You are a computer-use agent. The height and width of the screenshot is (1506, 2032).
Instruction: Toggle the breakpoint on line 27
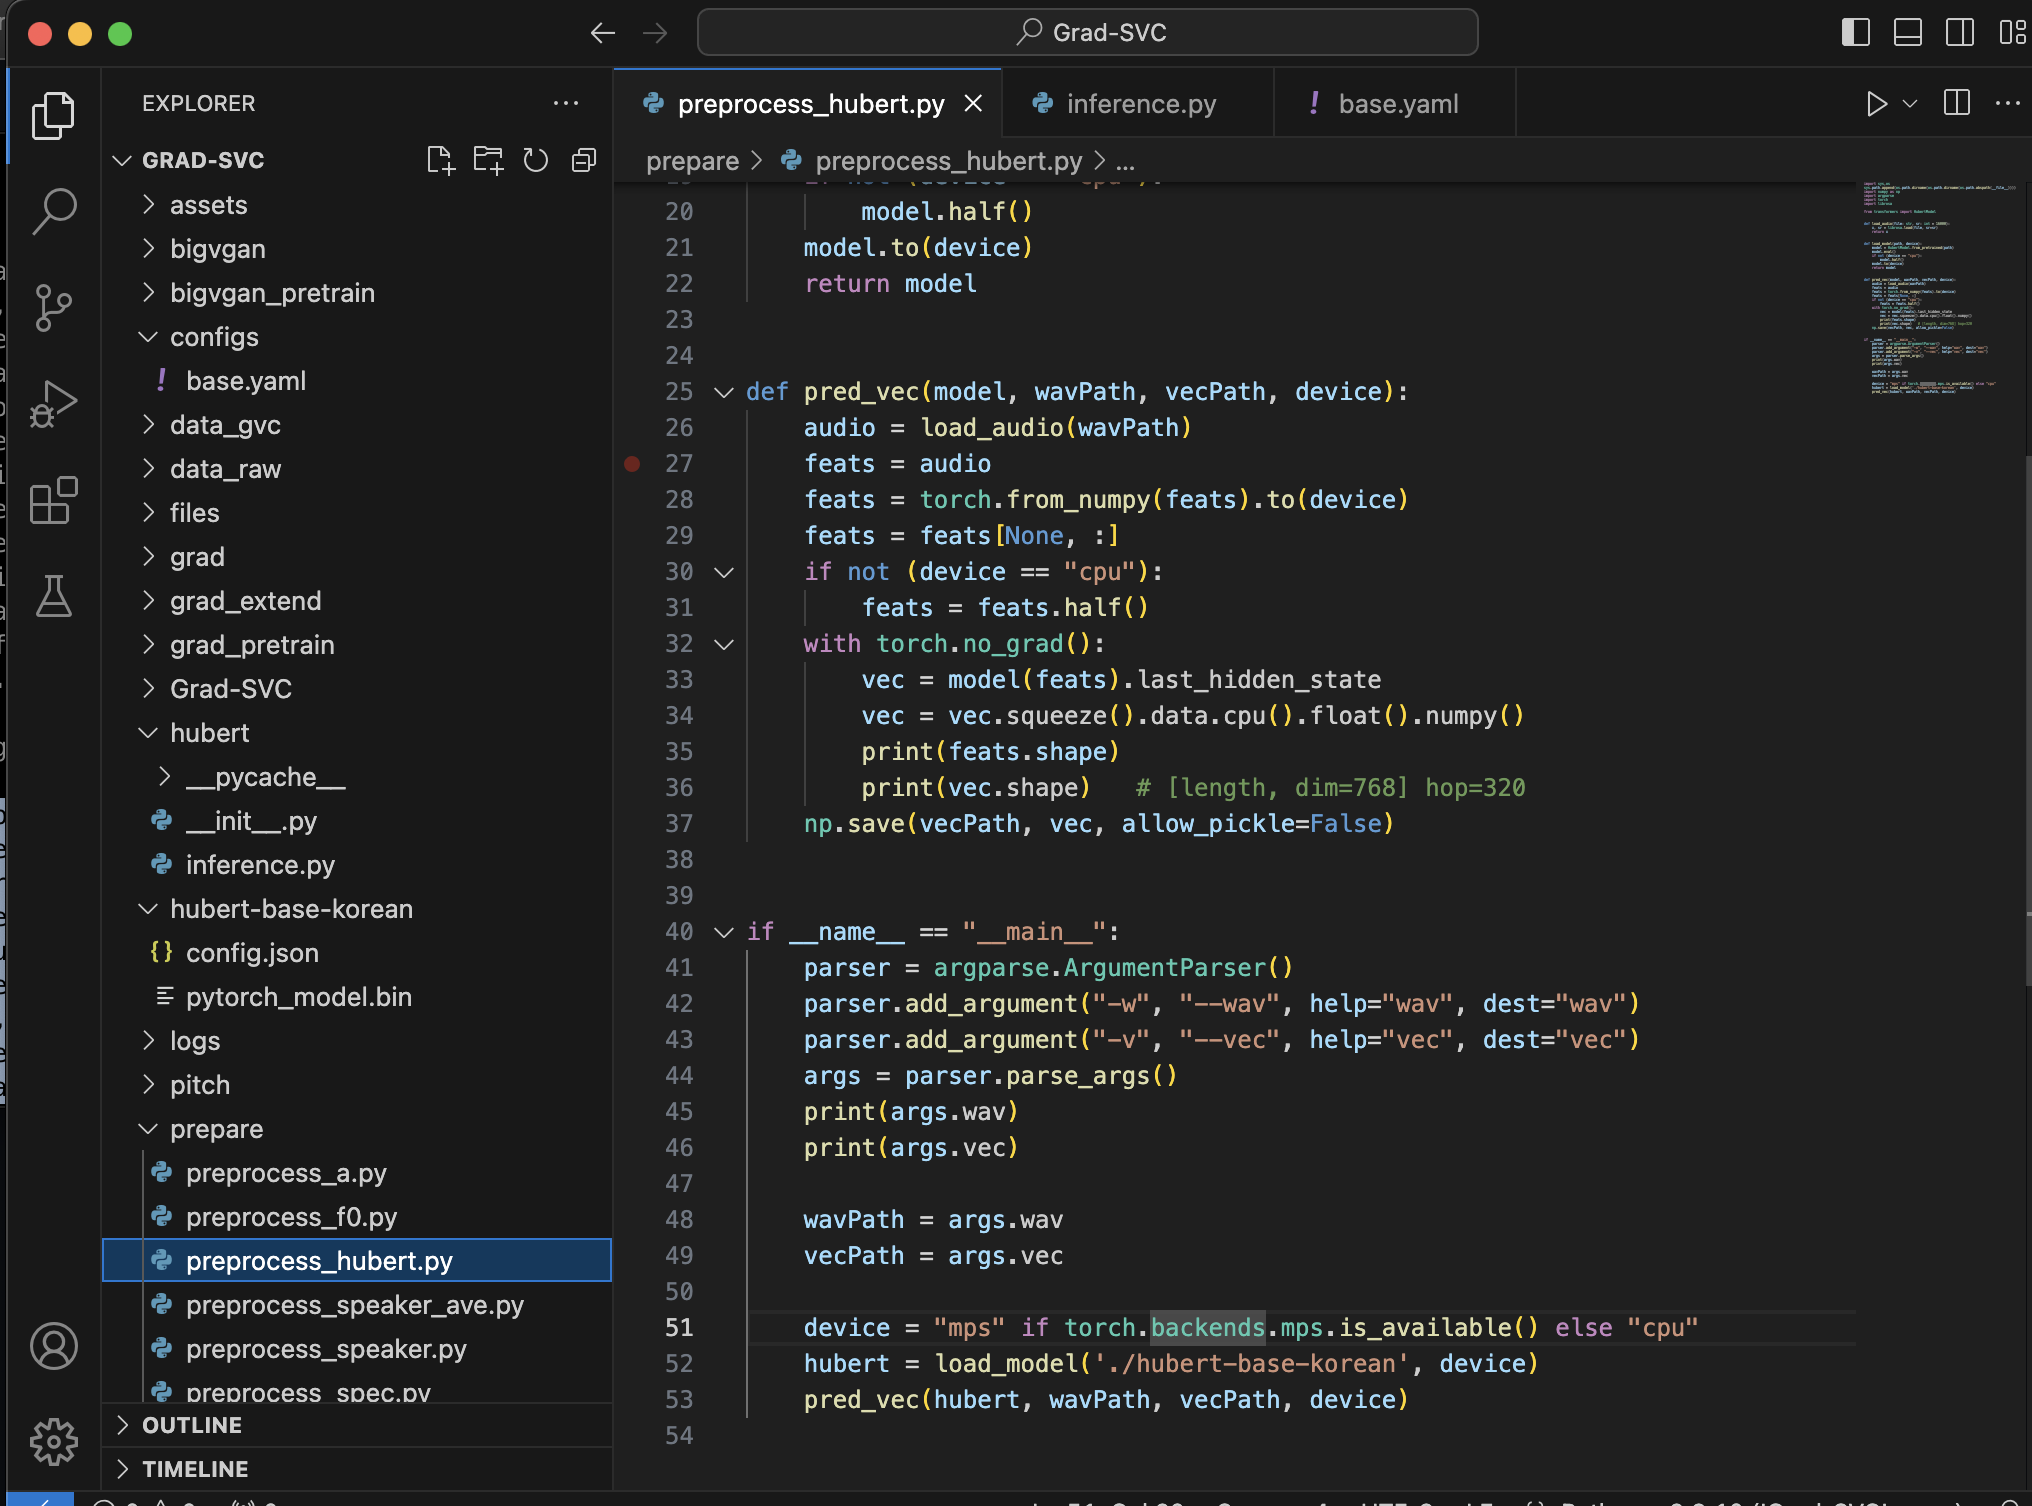(x=632, y=463)
